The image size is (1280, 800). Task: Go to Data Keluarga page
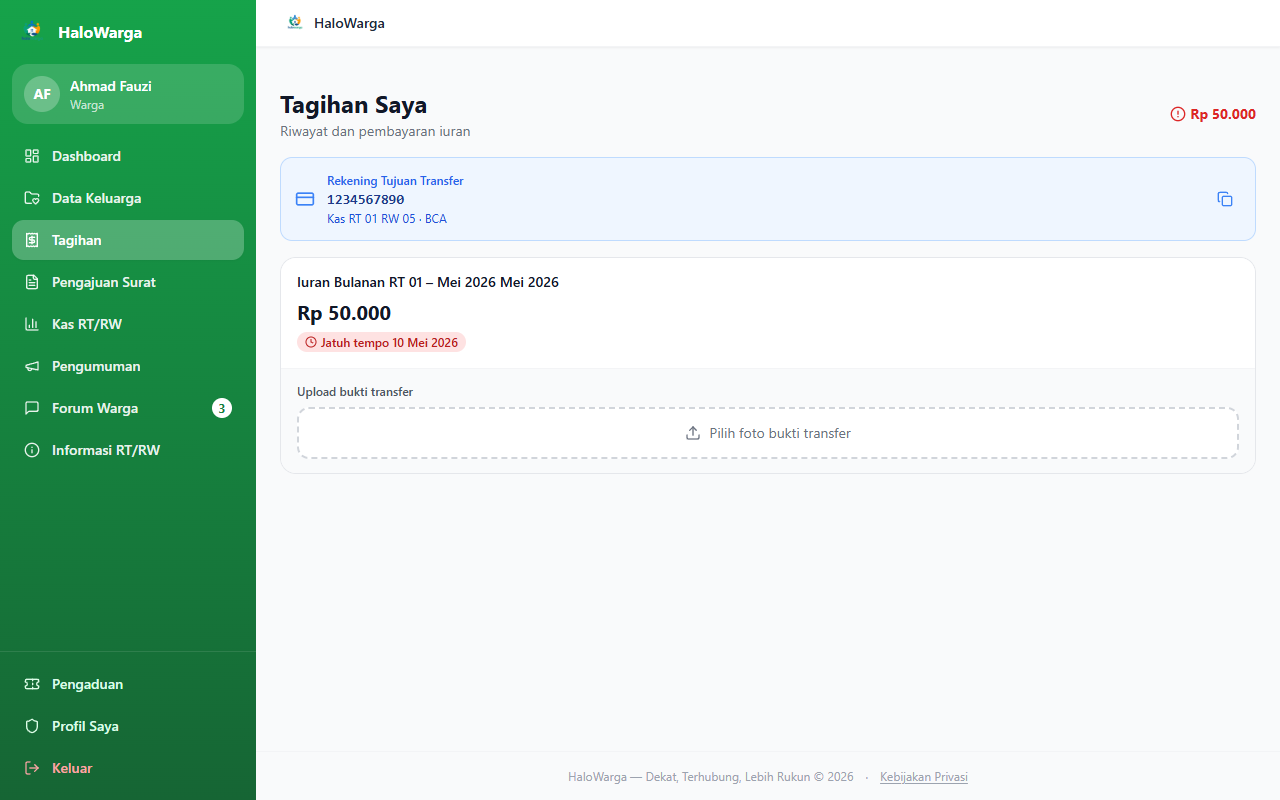[x=128, y=198]
